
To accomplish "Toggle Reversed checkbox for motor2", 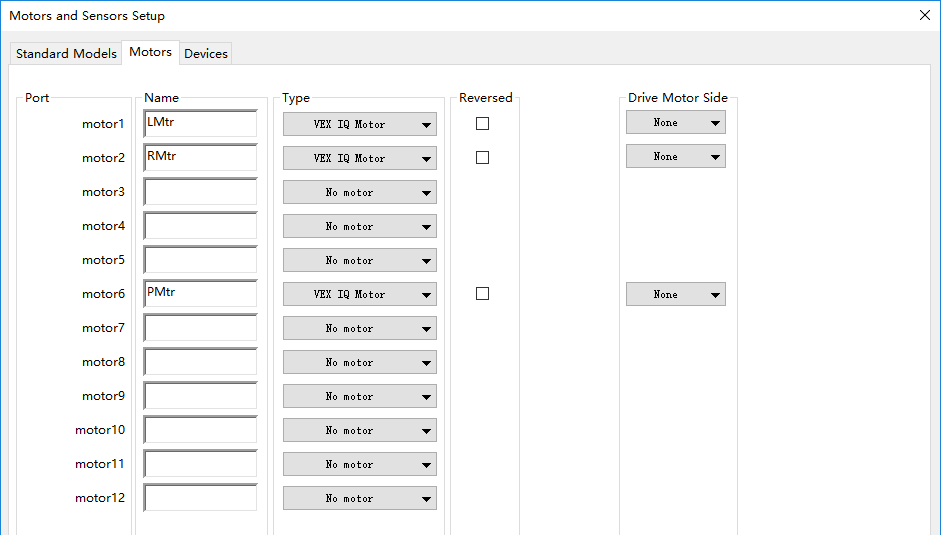I will click(483, 158).
